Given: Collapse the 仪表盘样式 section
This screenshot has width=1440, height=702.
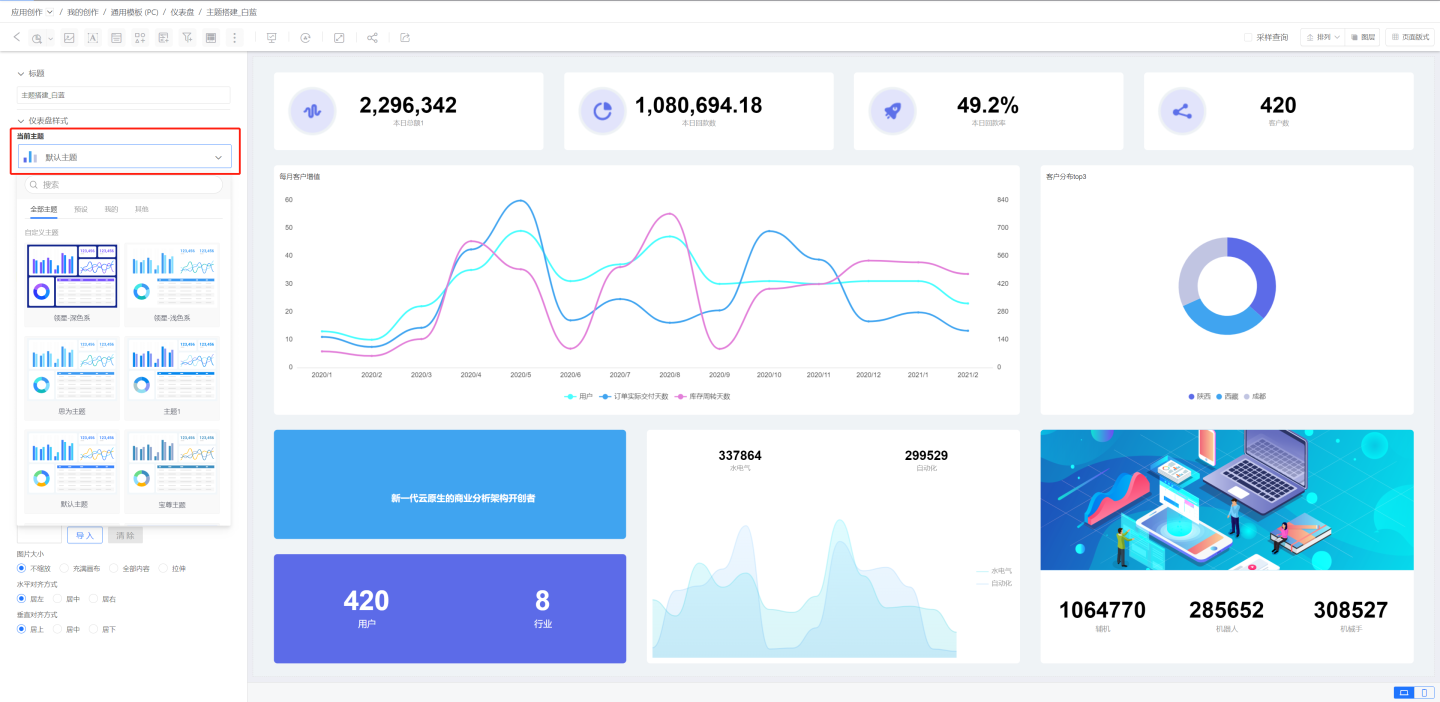Looking at the screenshot, I should coord(21,121).
